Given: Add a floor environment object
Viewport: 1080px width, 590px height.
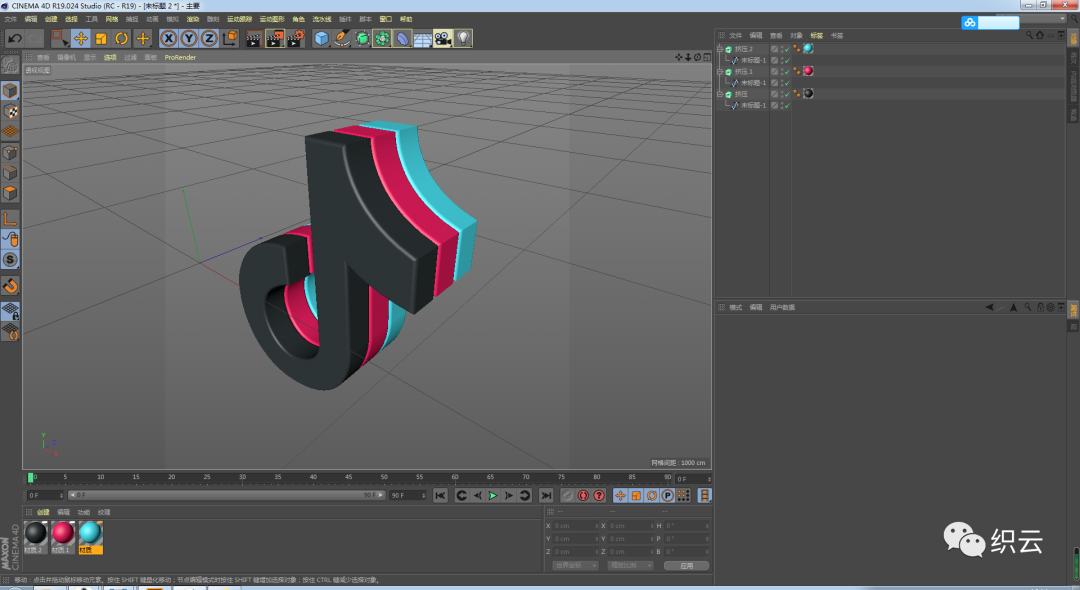Looking at the screenshot, I should click(x=423, y=39).
